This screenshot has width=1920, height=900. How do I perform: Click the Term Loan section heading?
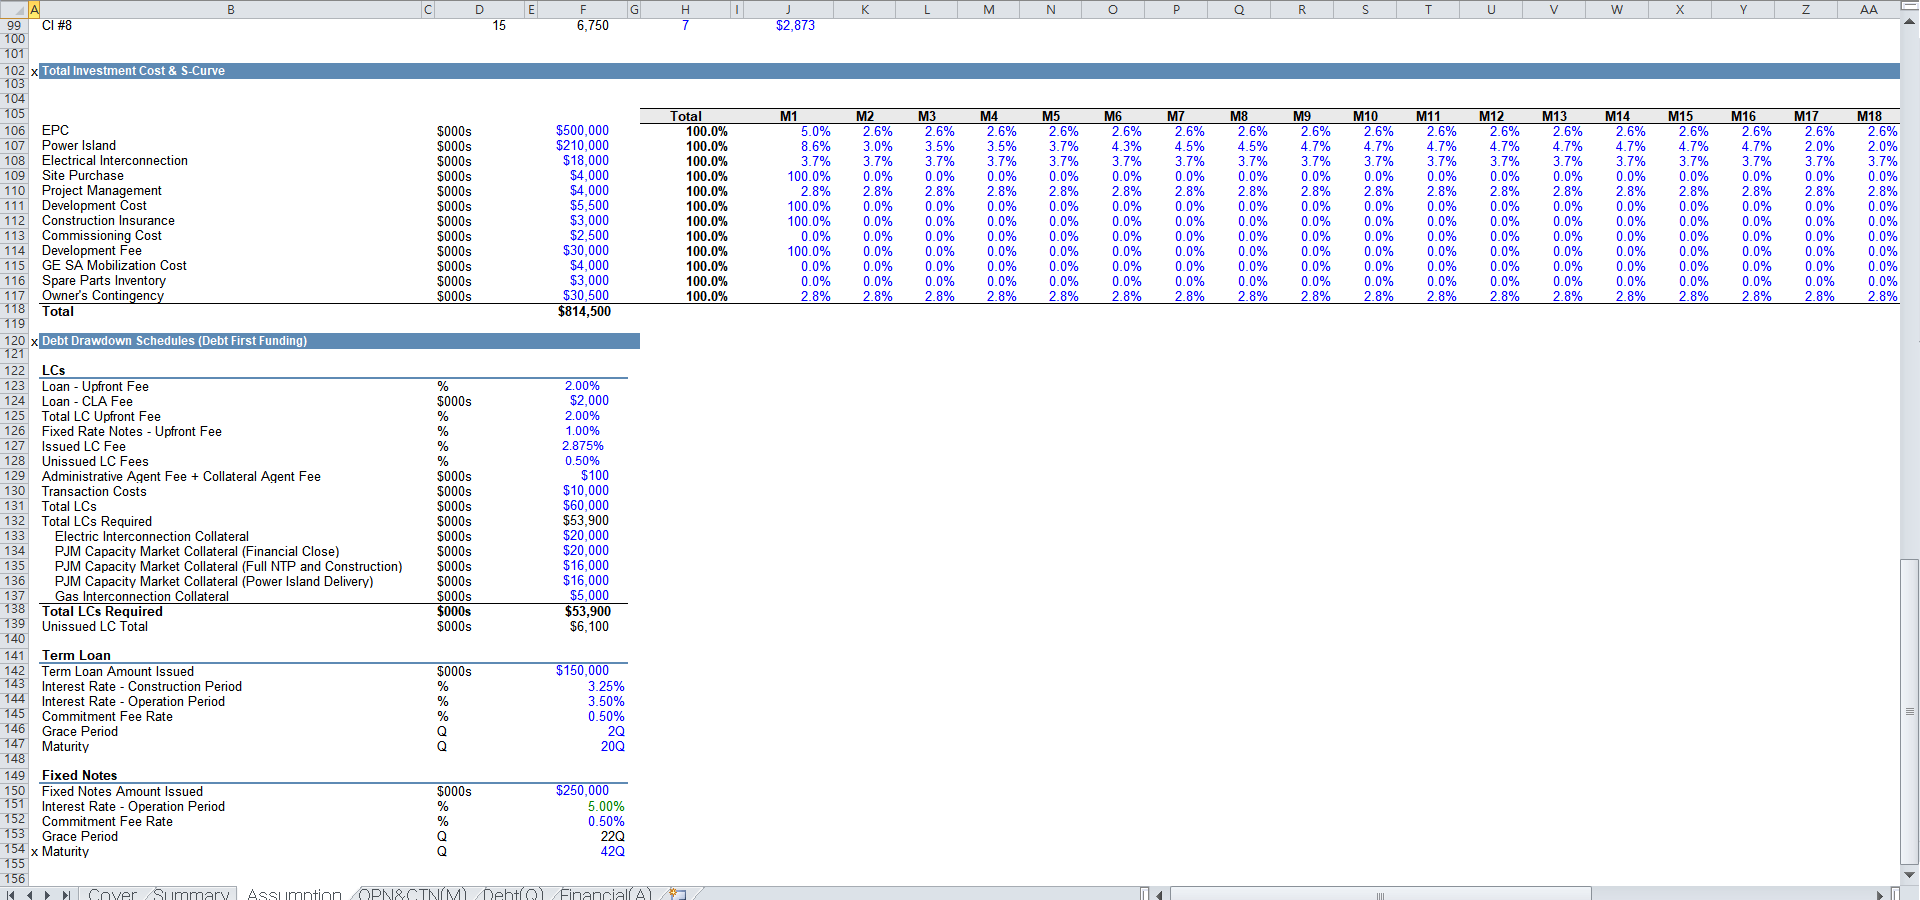[x=76, y=656]
